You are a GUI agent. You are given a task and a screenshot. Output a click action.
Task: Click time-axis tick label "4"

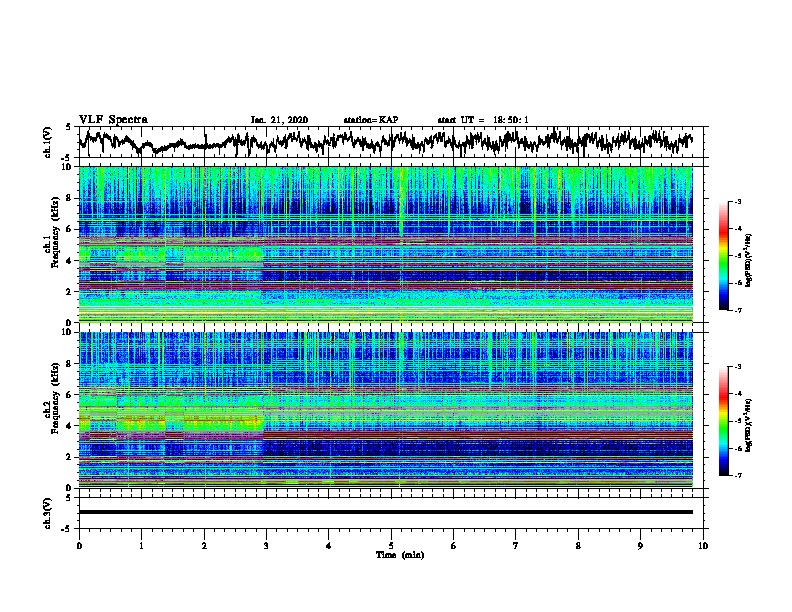point(329,546)
